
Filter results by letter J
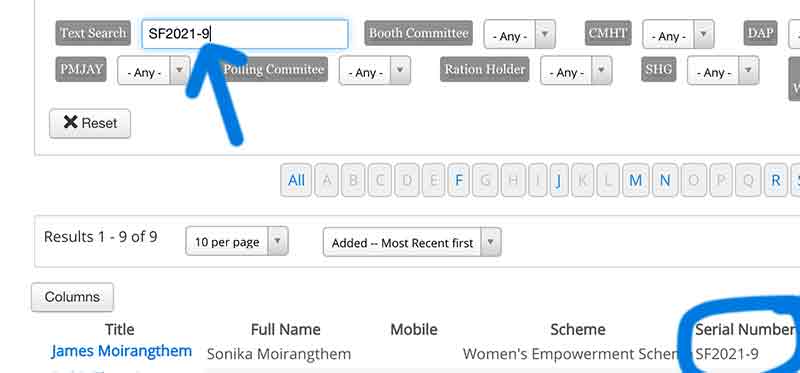click(559, 180)
